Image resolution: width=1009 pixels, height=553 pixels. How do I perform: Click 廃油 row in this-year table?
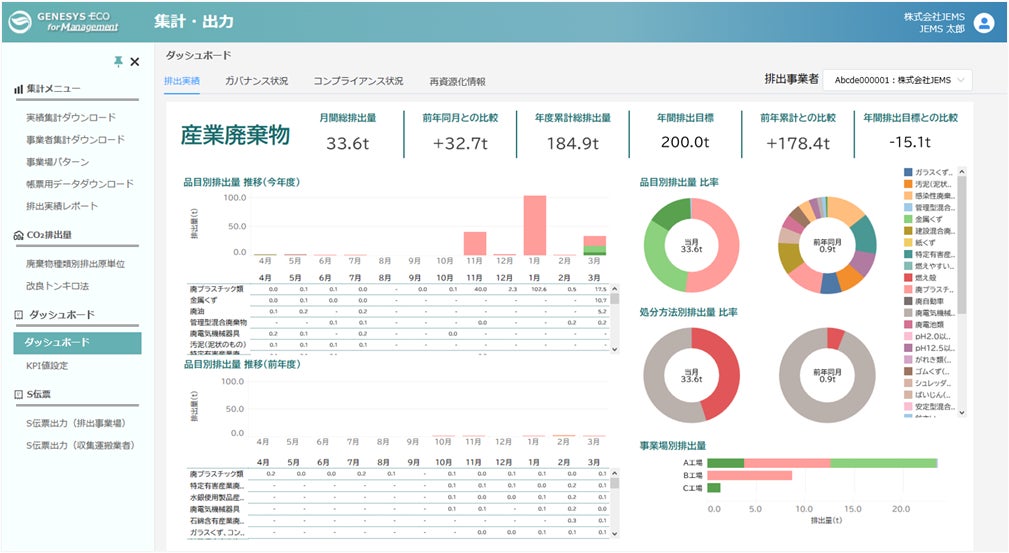coord(398,312)
